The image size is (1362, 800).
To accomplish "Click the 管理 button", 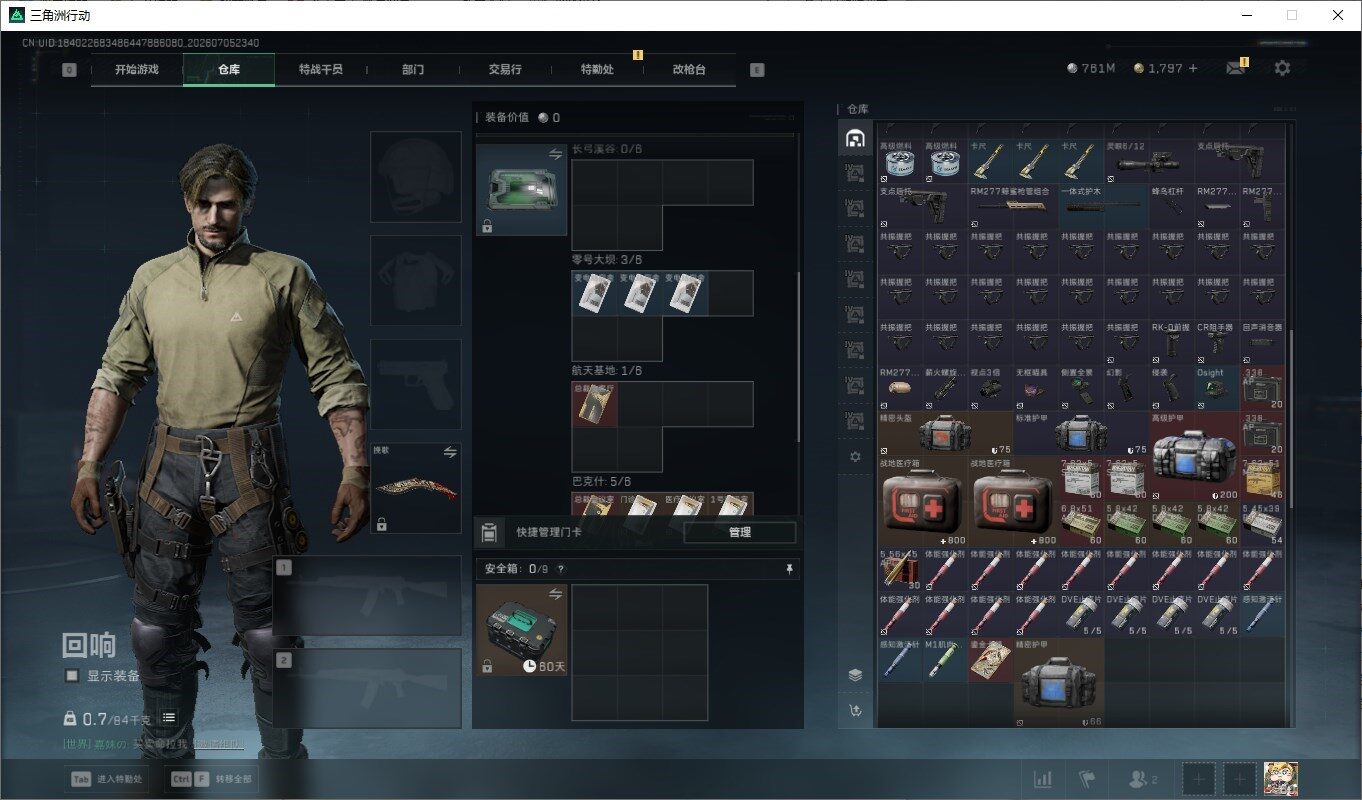I will 740,532.
